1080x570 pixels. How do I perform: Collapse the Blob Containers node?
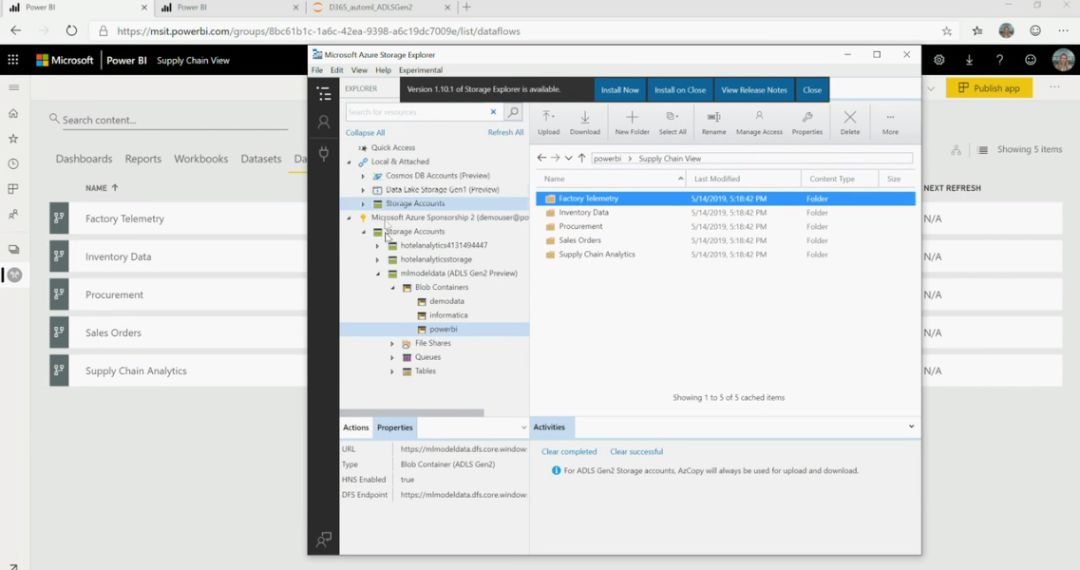(393, 288)
